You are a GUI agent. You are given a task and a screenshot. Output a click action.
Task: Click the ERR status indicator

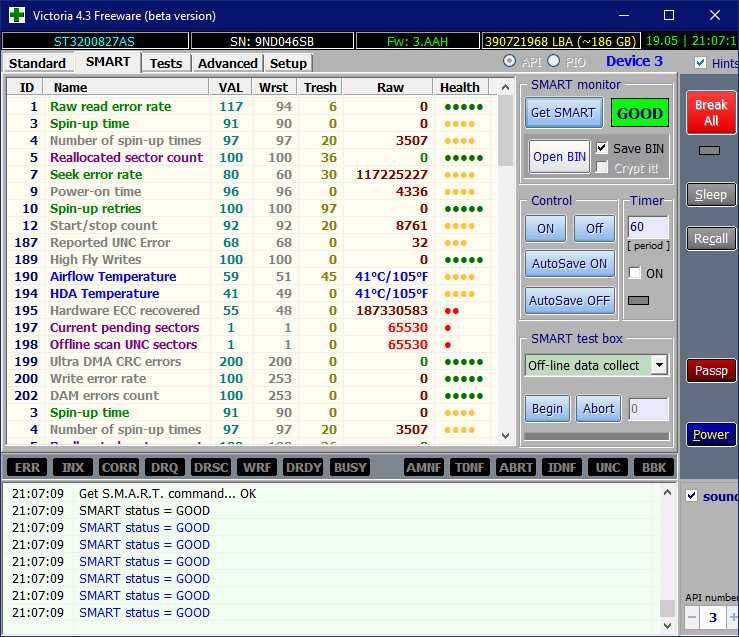coord(27,467)
